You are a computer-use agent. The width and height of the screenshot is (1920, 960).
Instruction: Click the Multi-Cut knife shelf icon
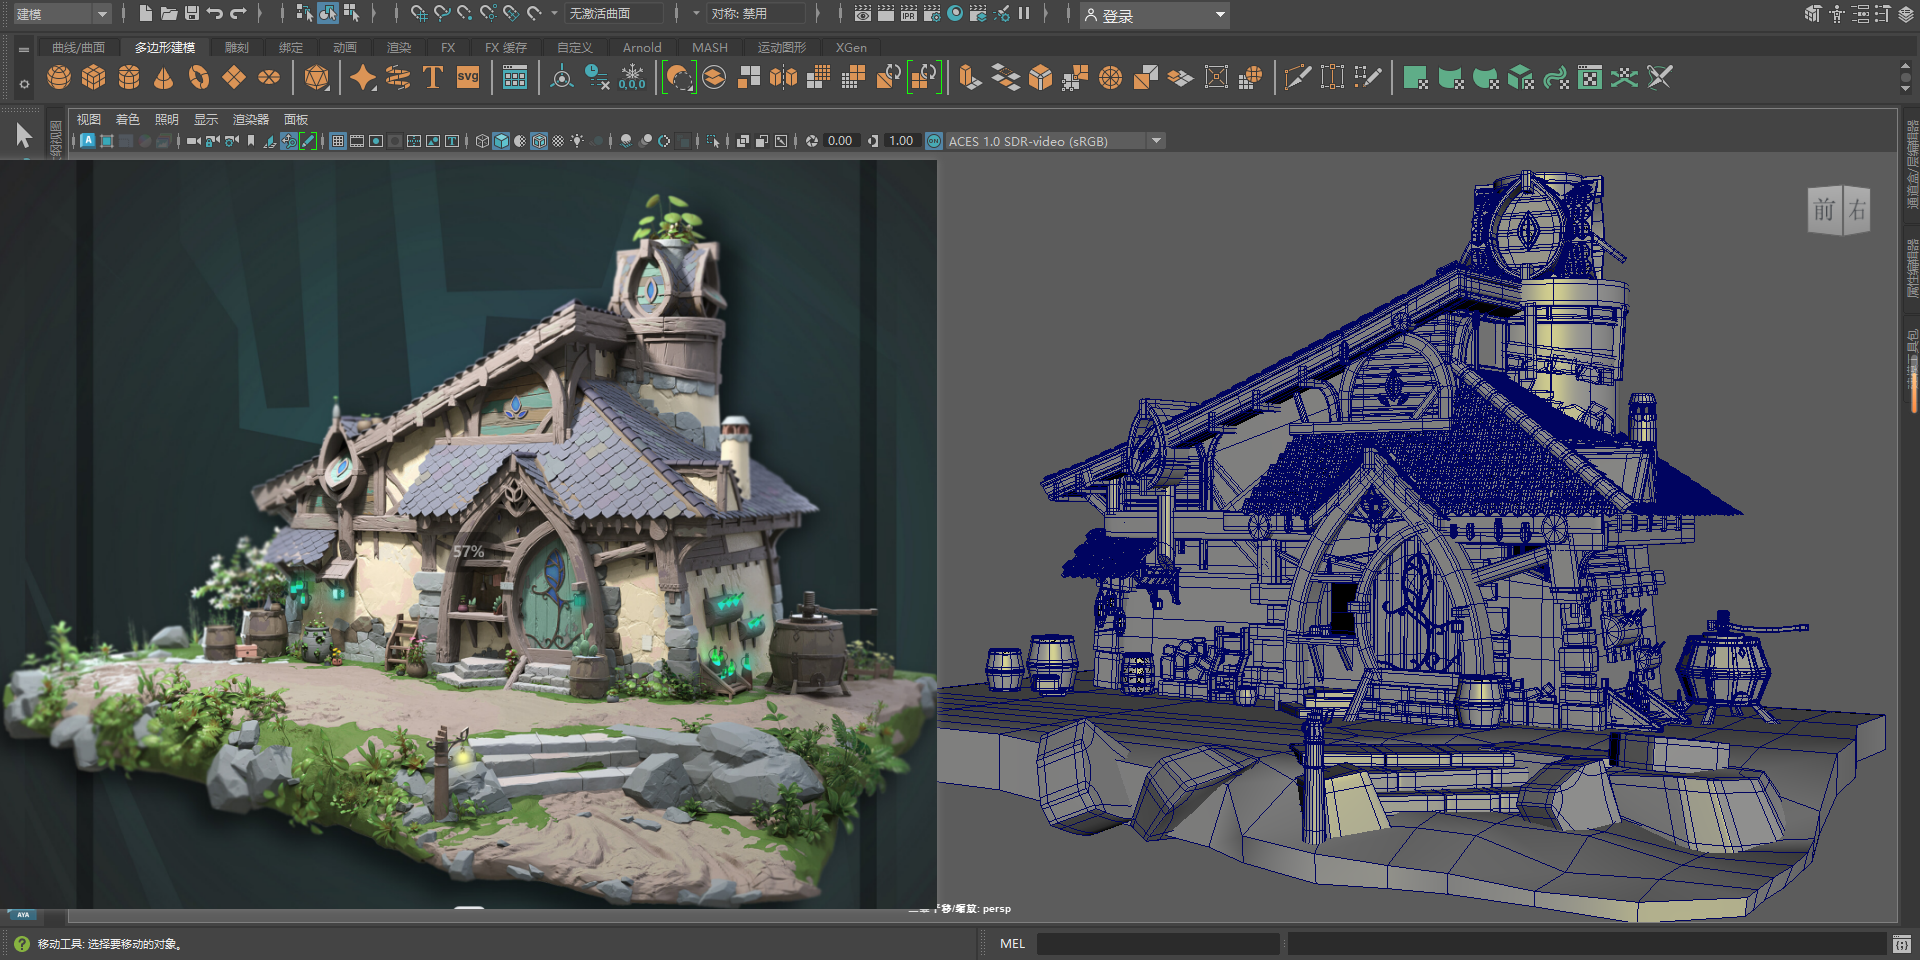coord(1297,77)
